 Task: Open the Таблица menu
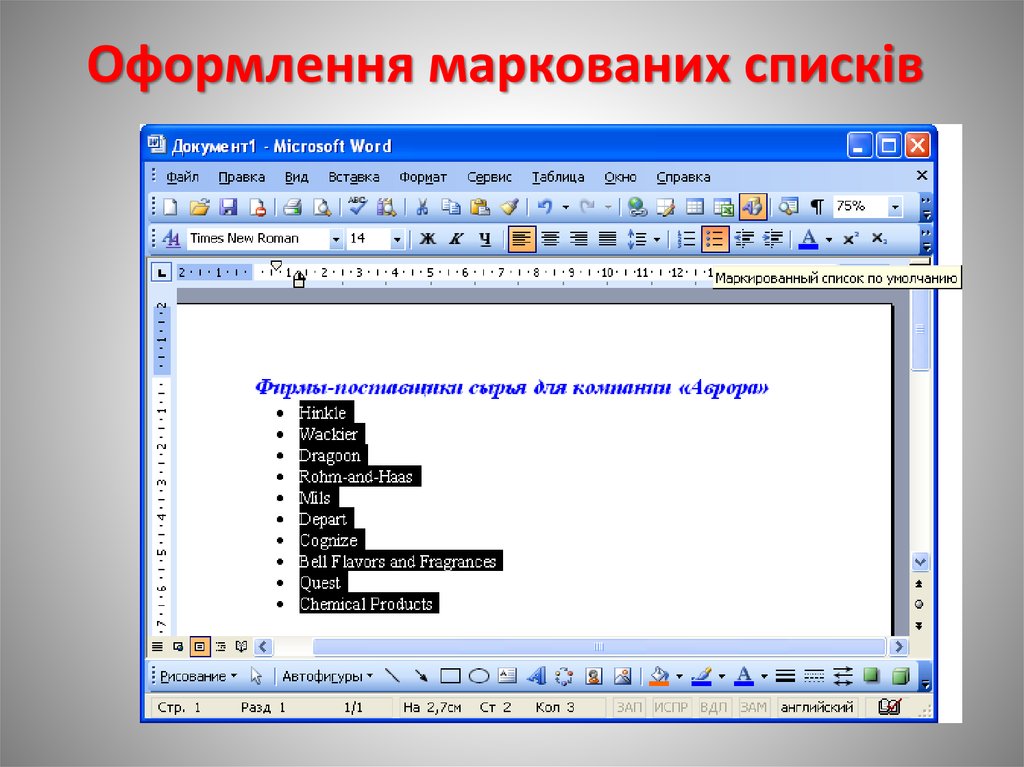(x=558, y=176)
